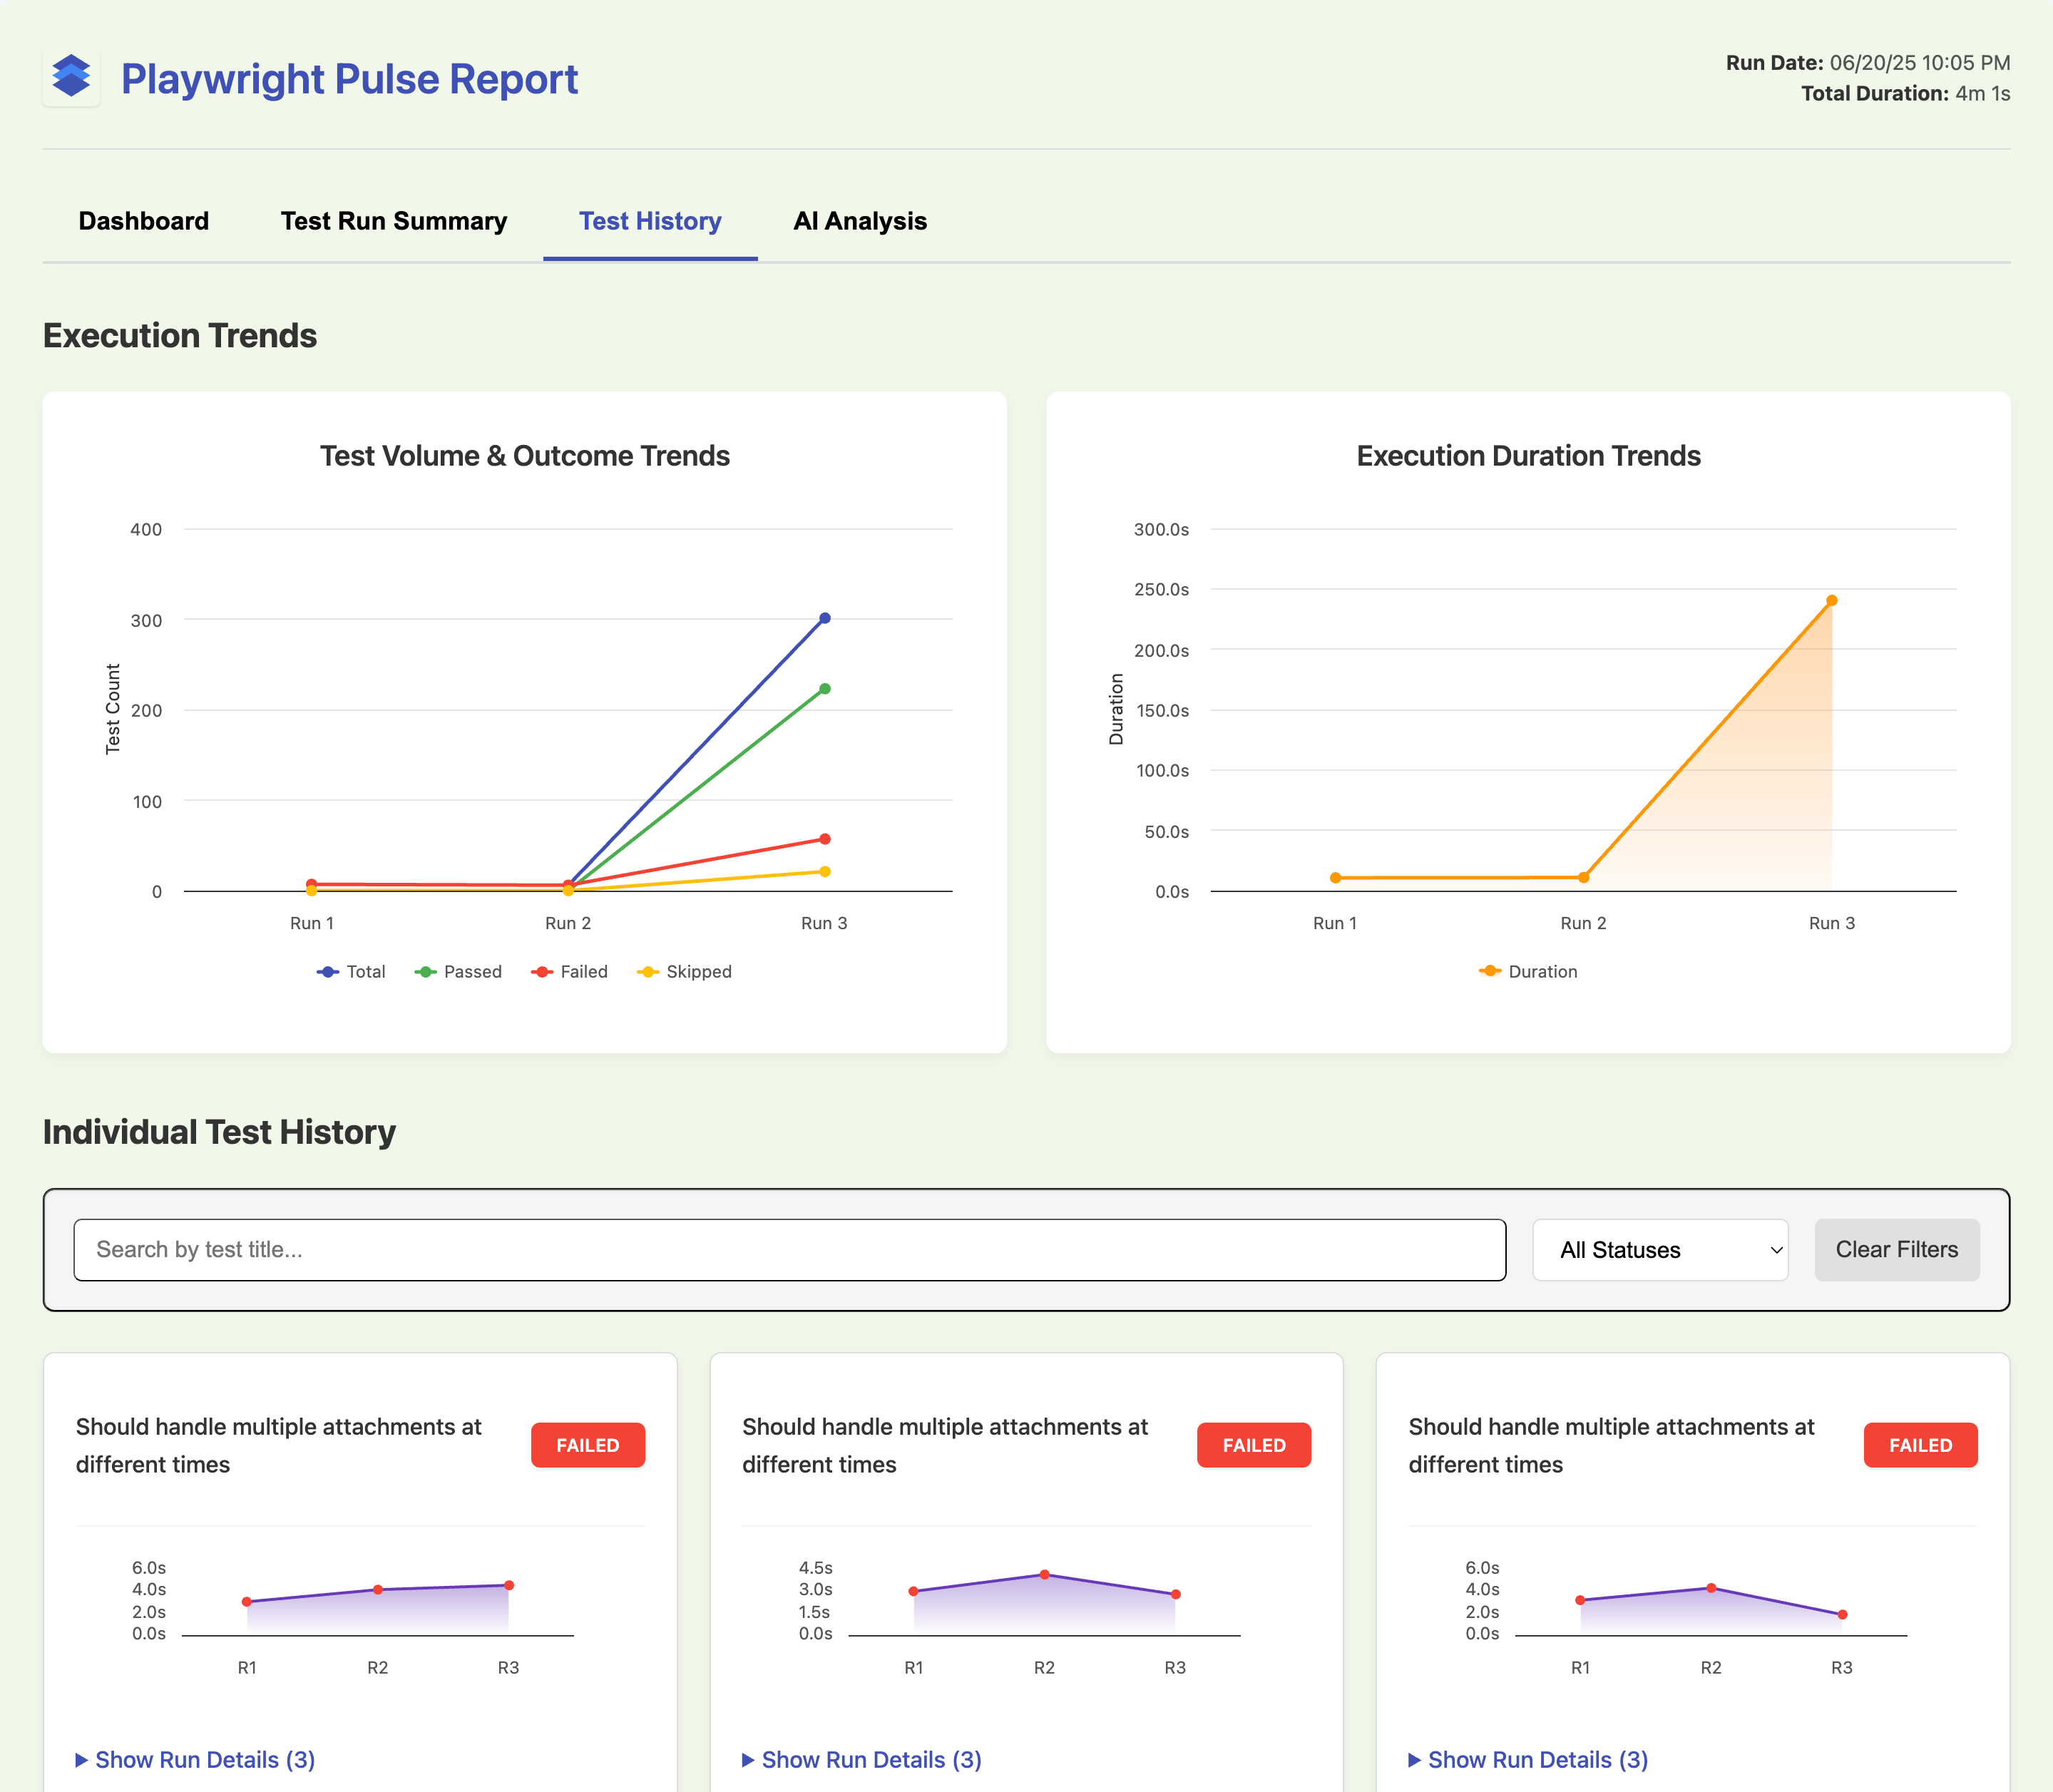Toggle the Failed series in chart legend
The image size is (2053, 1792).
coord(569,971)
